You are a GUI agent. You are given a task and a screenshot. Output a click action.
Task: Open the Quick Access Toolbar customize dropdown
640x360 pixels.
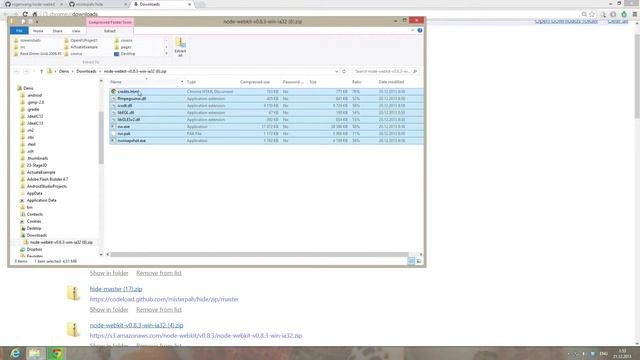(x=37, y=21)
